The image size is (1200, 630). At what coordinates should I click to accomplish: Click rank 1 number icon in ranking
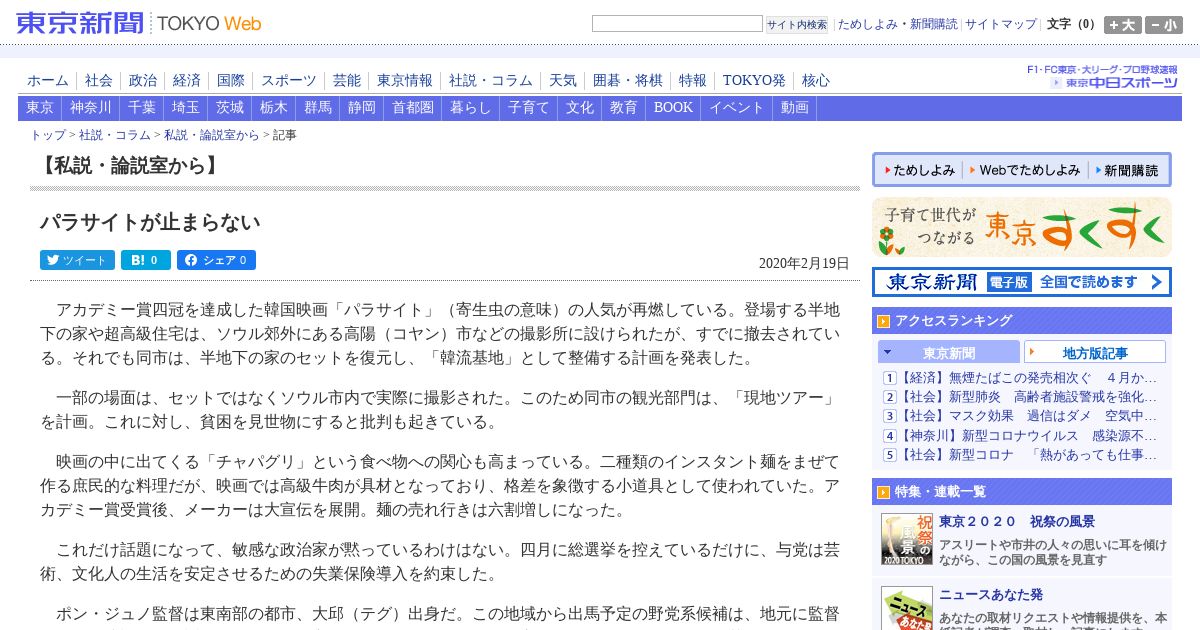889,378
